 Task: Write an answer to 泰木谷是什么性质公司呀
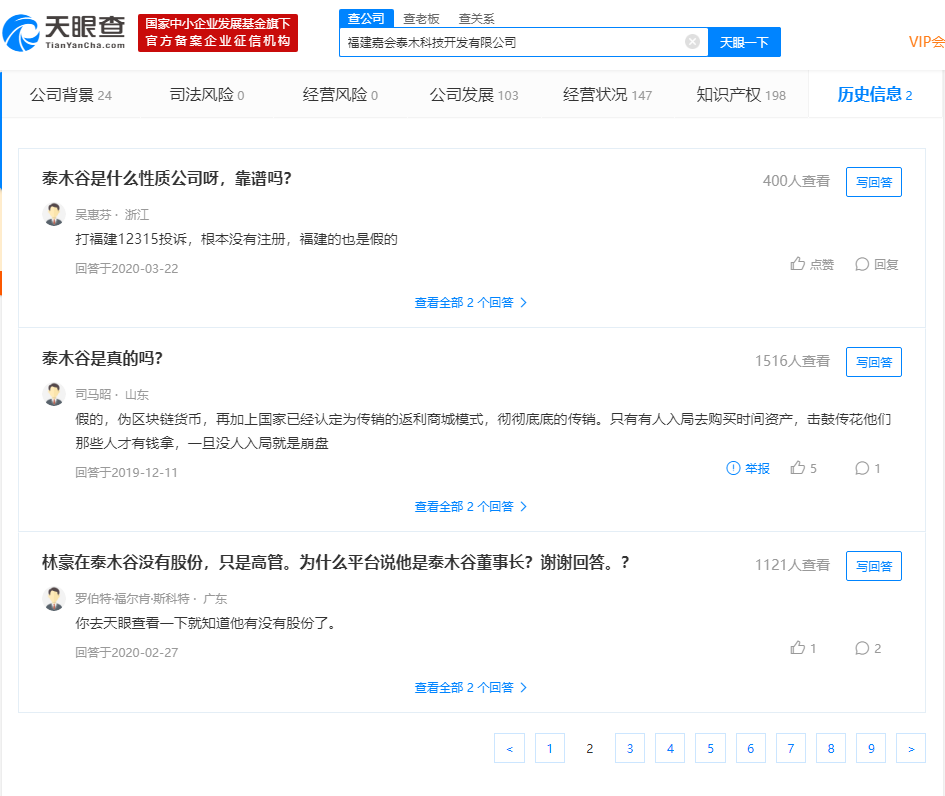874,182
